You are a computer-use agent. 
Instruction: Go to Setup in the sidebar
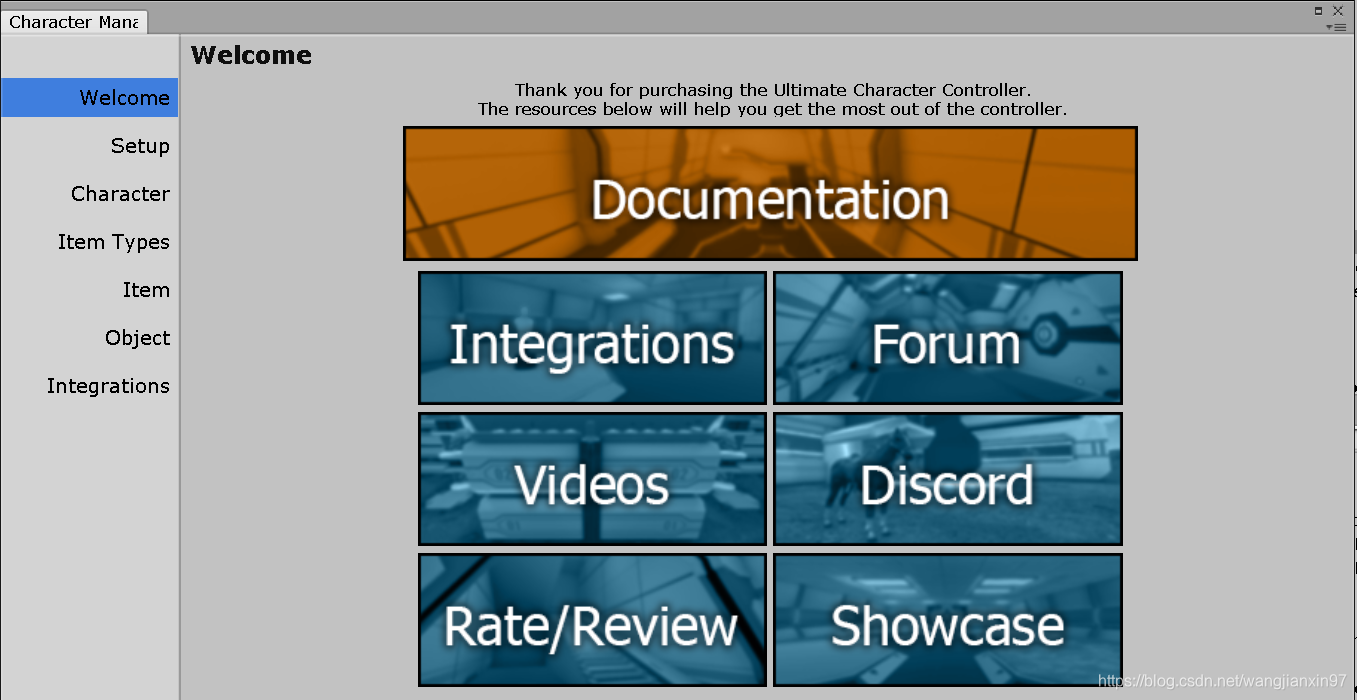pos(90,146)
